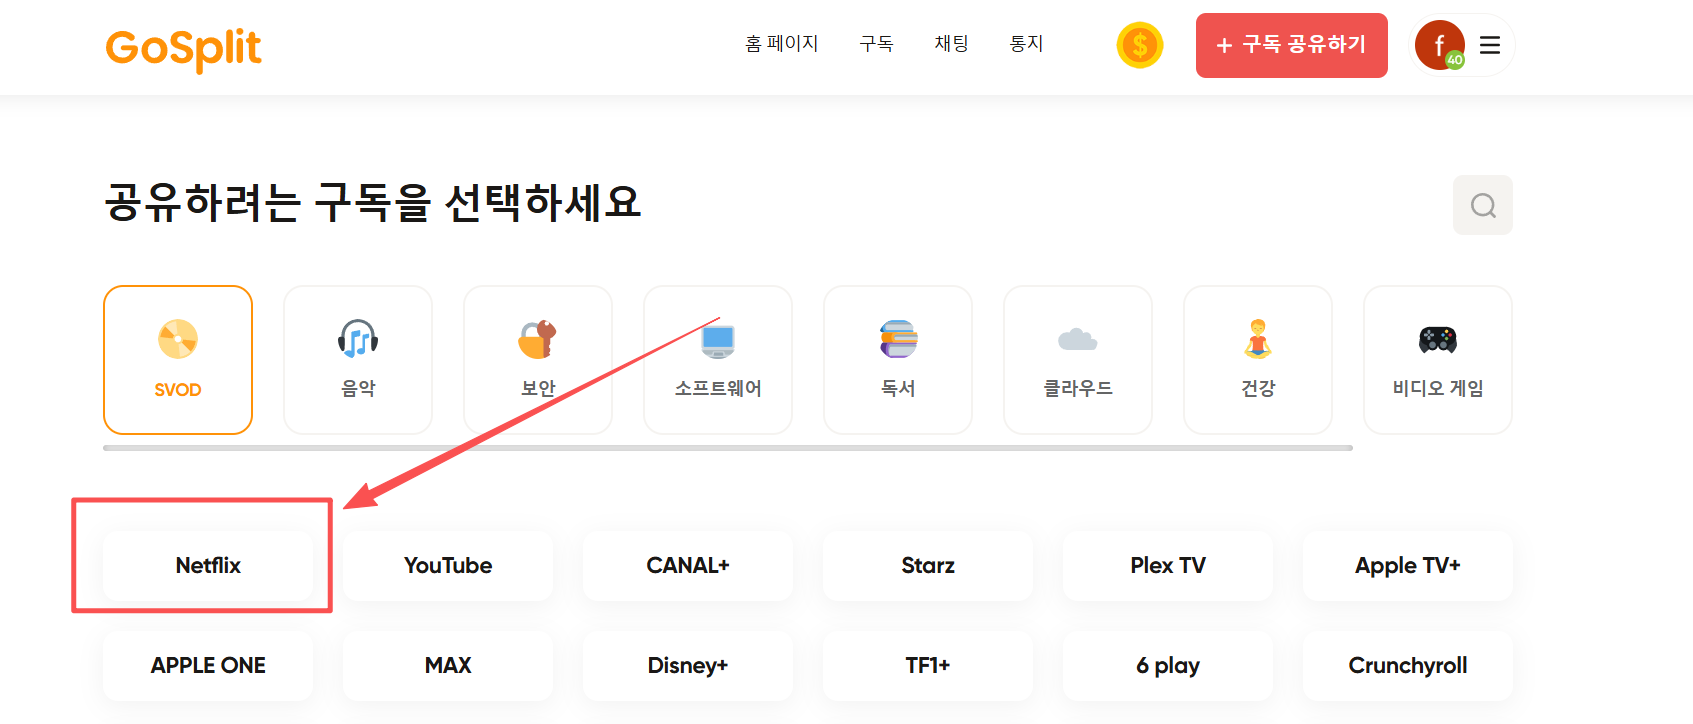Select the security (보안) category
This screenshot has width=1693, height=724.
click(x=538, y=360)
